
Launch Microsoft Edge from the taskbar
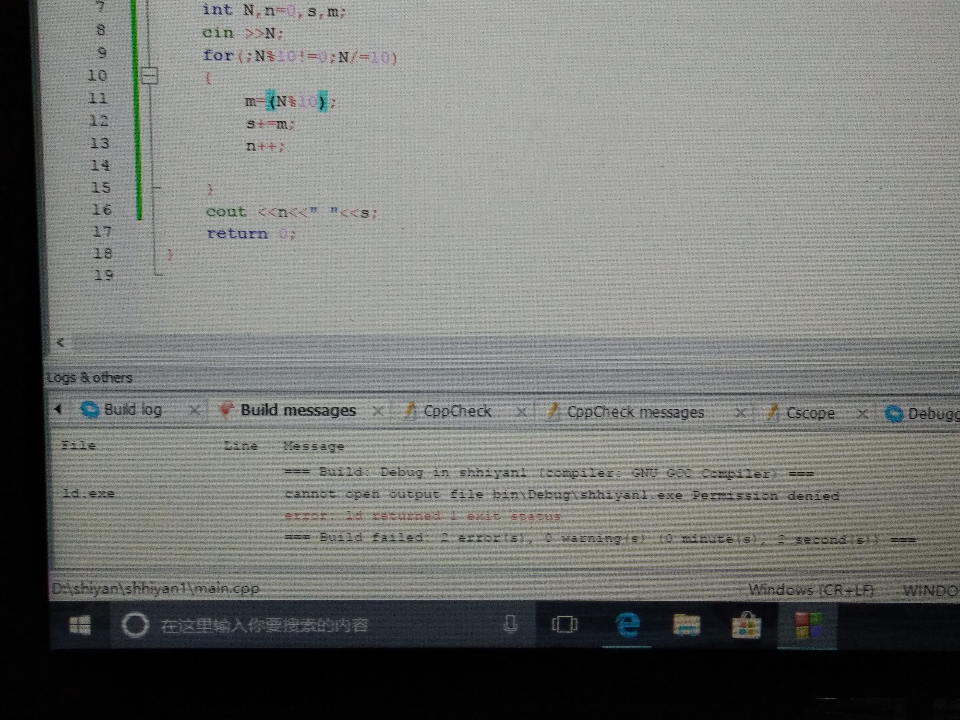point(627,625)
